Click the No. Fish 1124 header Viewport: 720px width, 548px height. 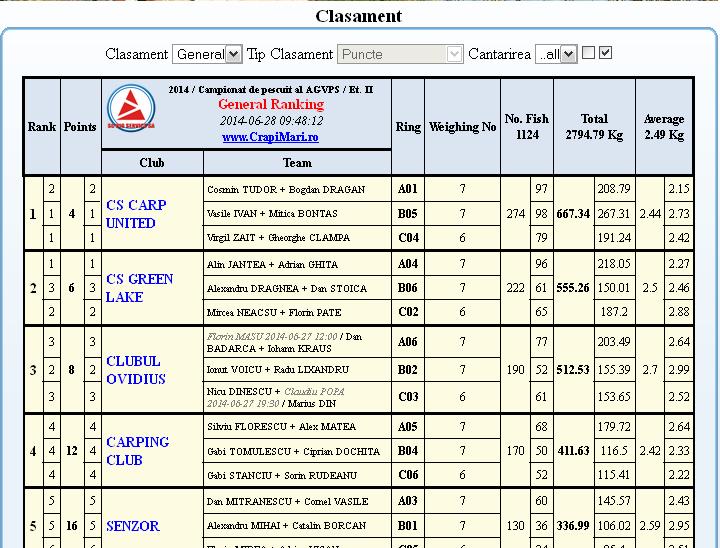(527, 127)
